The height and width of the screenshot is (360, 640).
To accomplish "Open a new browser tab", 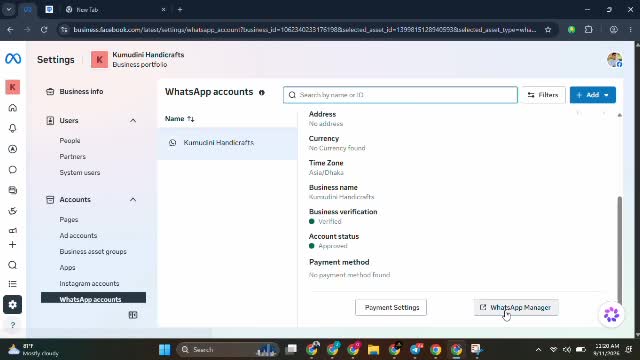I will 180,9.
